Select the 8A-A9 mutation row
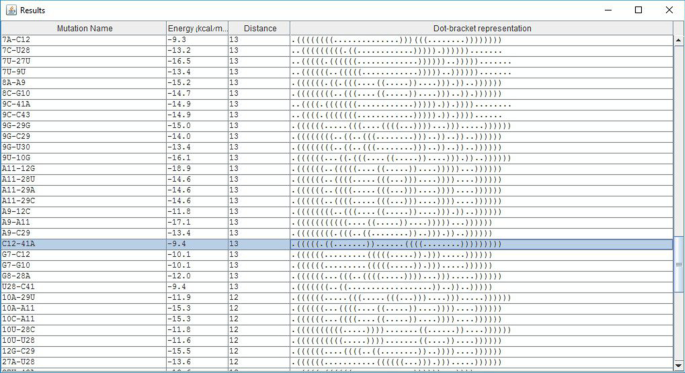Viewport: 685px width, 373px height. (x=337, y=83)
